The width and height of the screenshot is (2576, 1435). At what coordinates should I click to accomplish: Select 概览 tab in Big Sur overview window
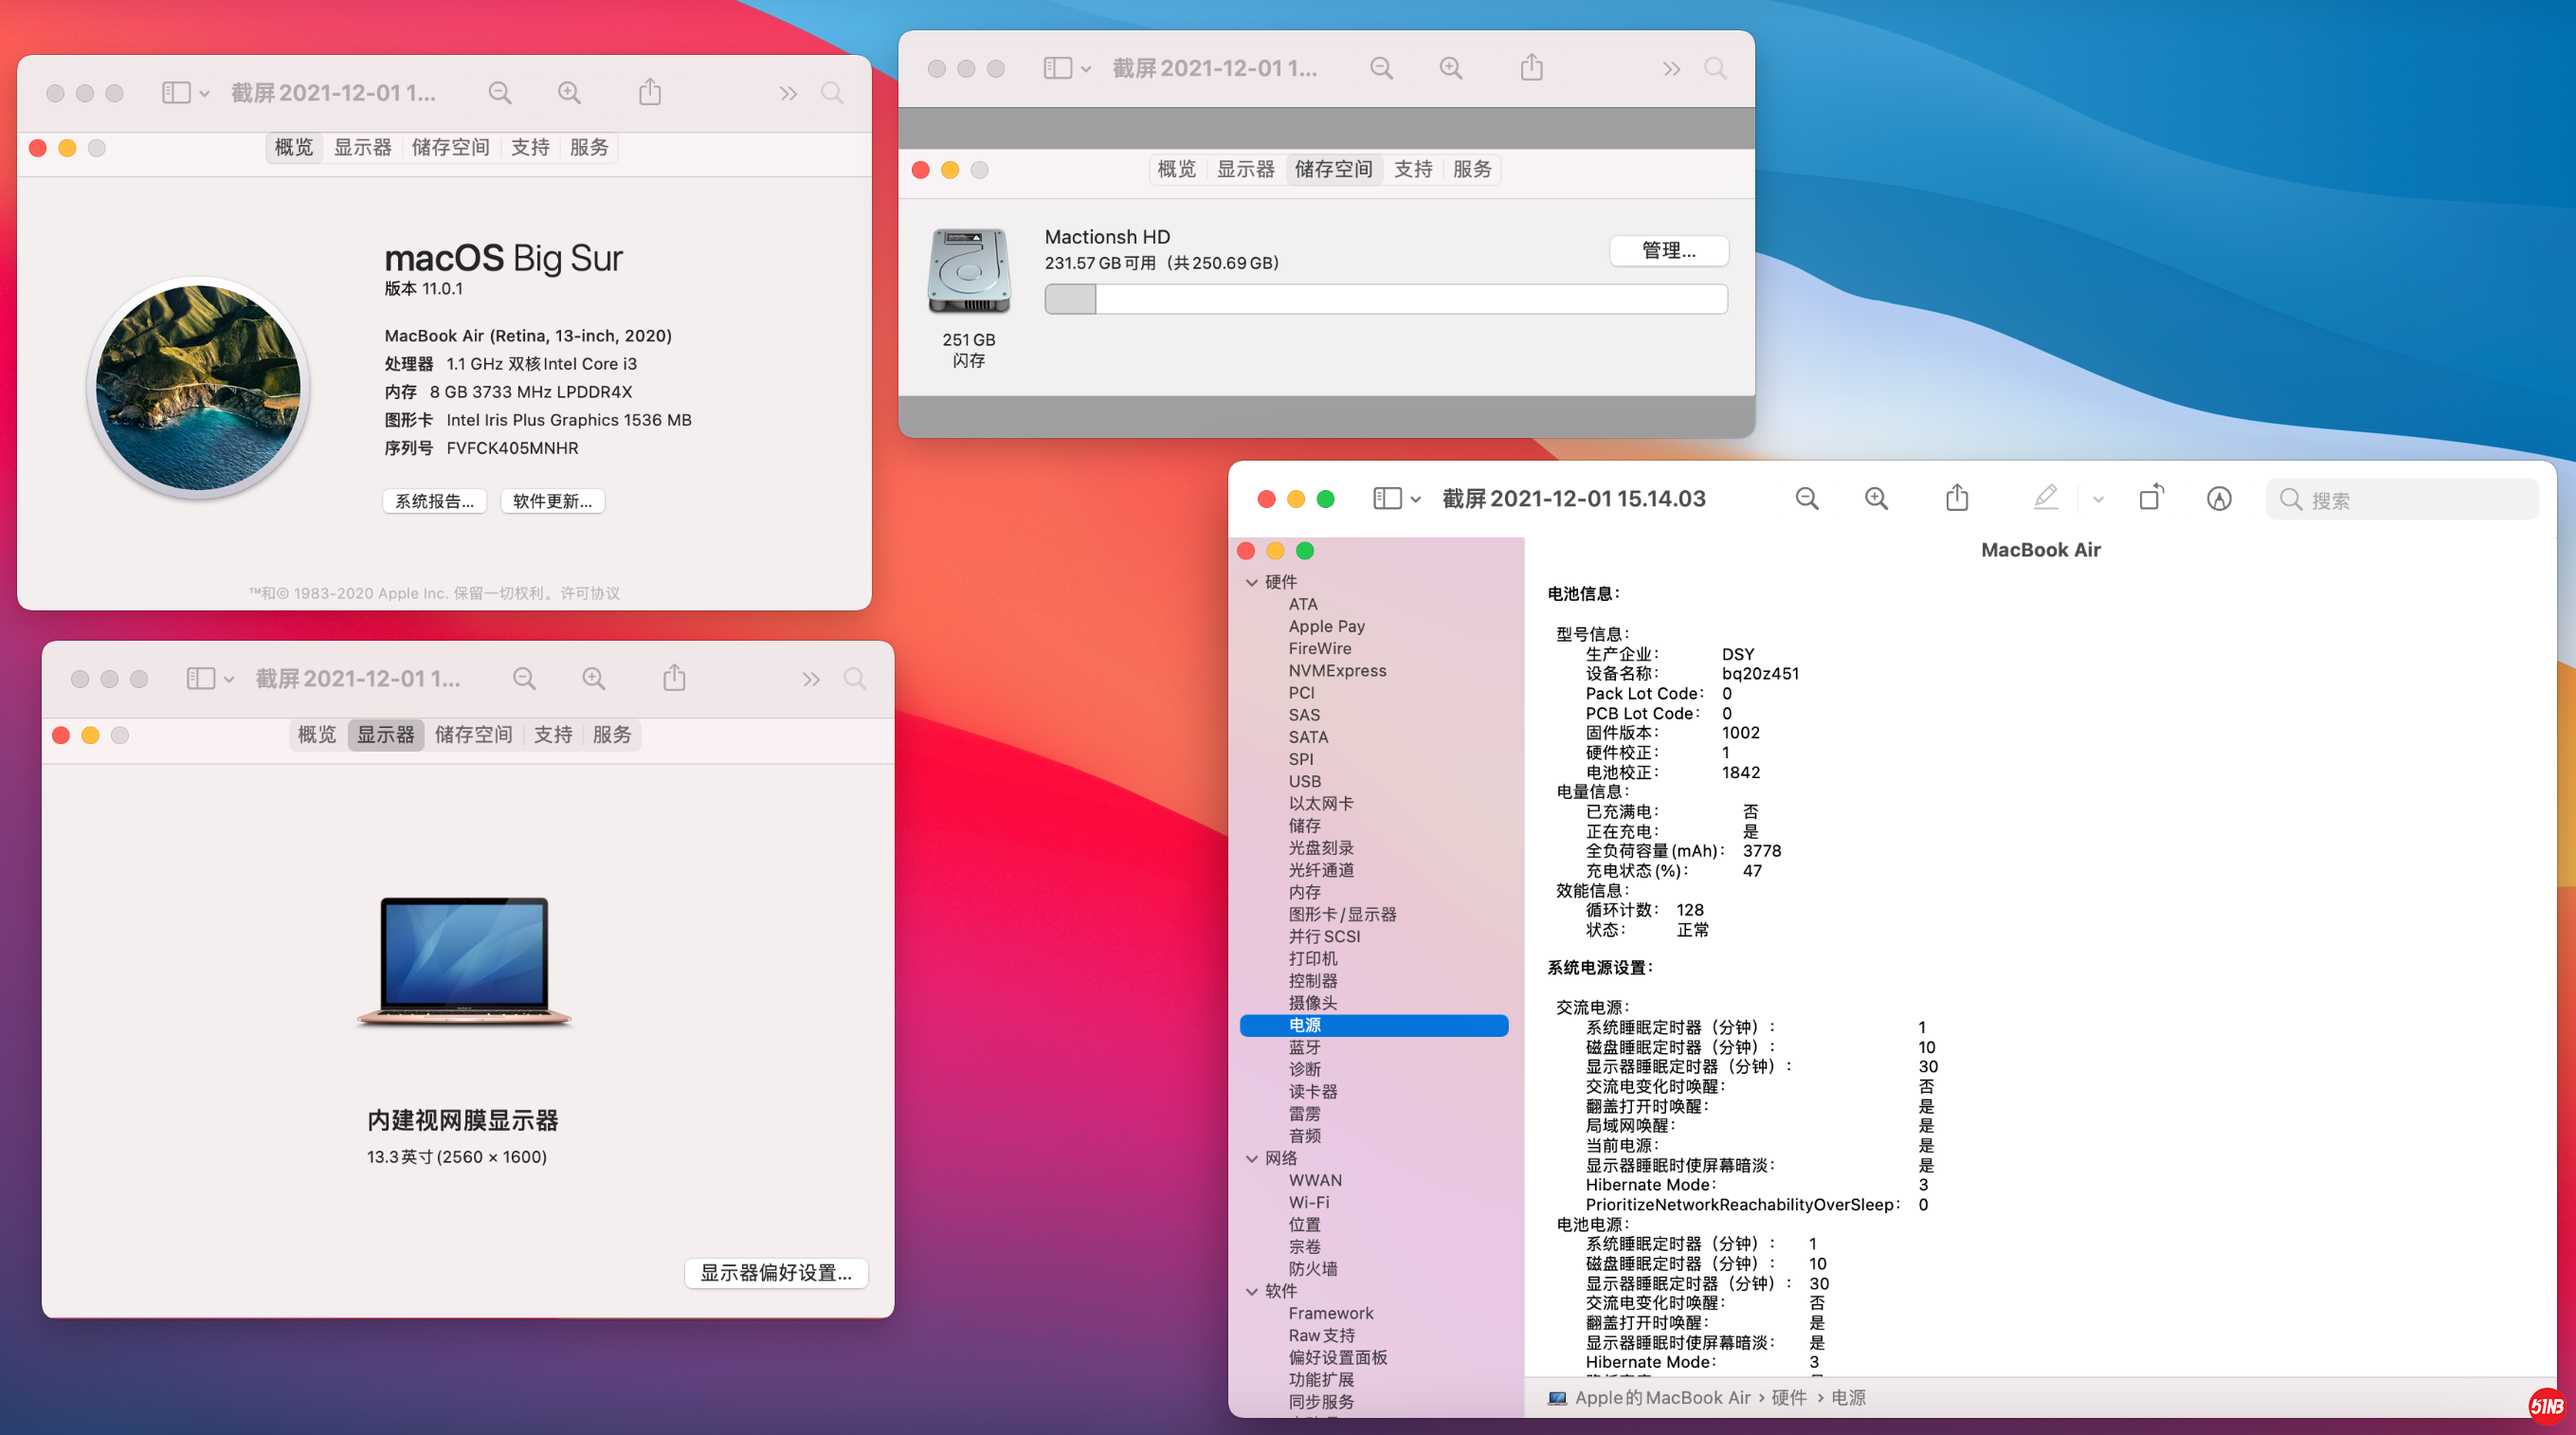(294, 147)
